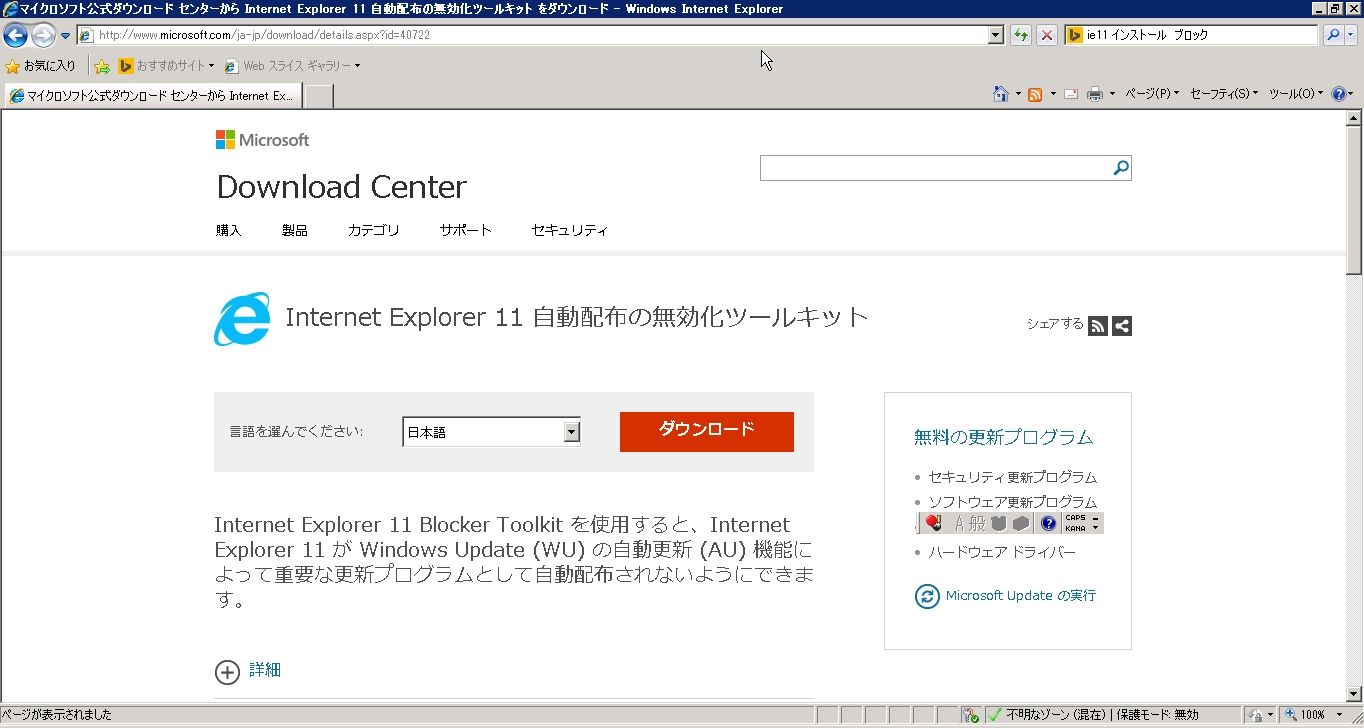The width and height of the screenshot is (1364, 728).
Task: Open the search provider dropdown arrow
Action: (1351, 35)
